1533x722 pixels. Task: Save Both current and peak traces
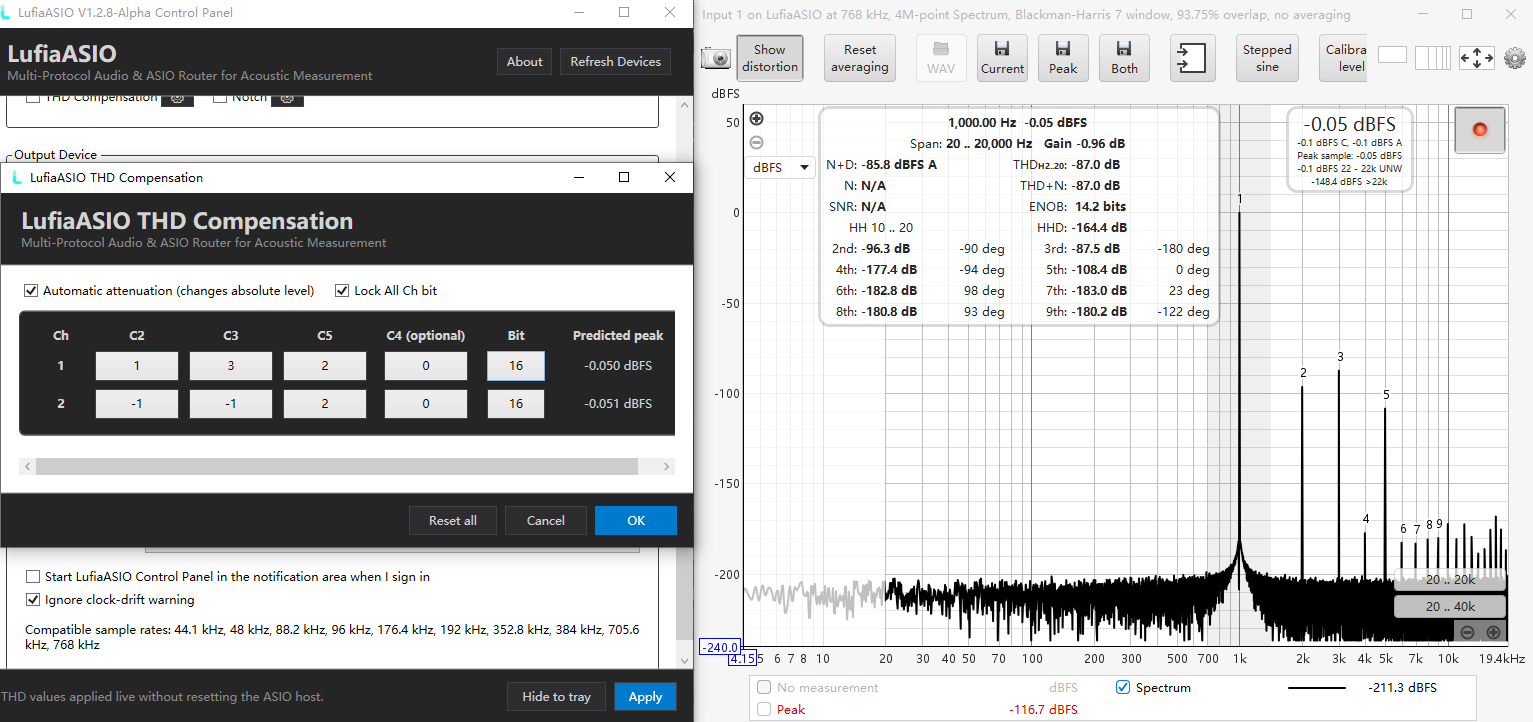[1124, 58]
